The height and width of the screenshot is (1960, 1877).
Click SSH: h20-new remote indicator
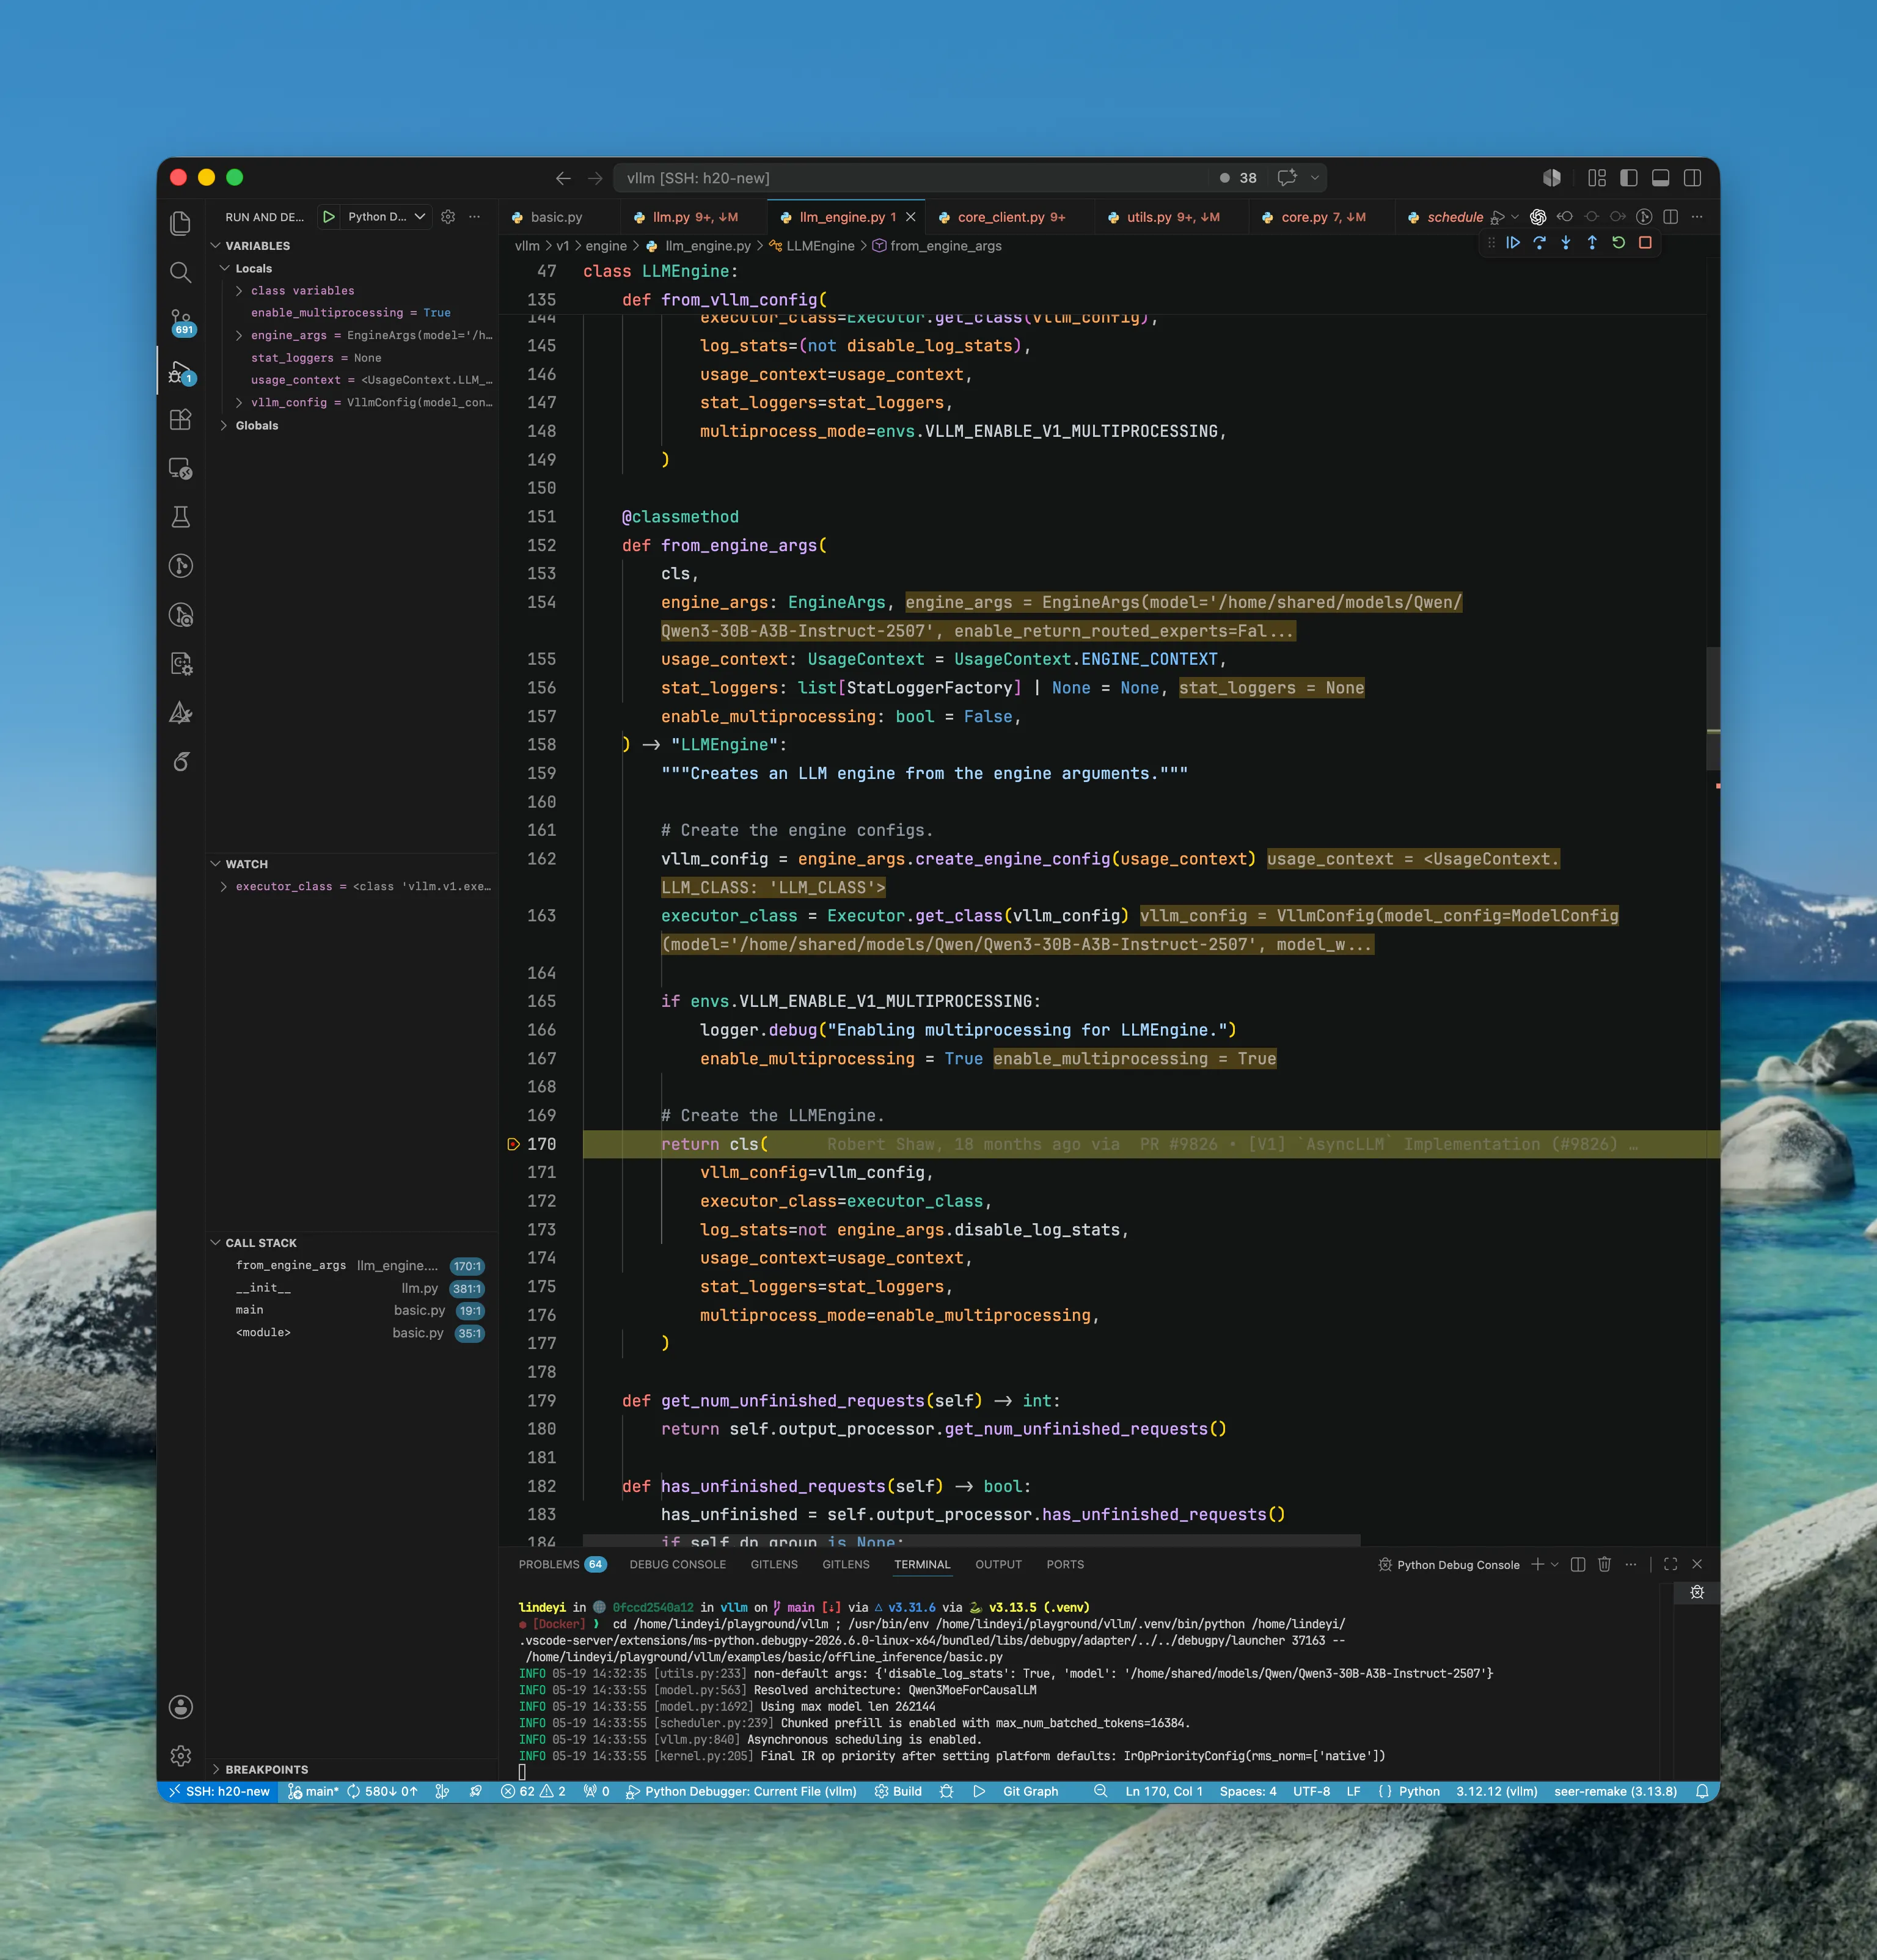click(x=219, y=1791)
